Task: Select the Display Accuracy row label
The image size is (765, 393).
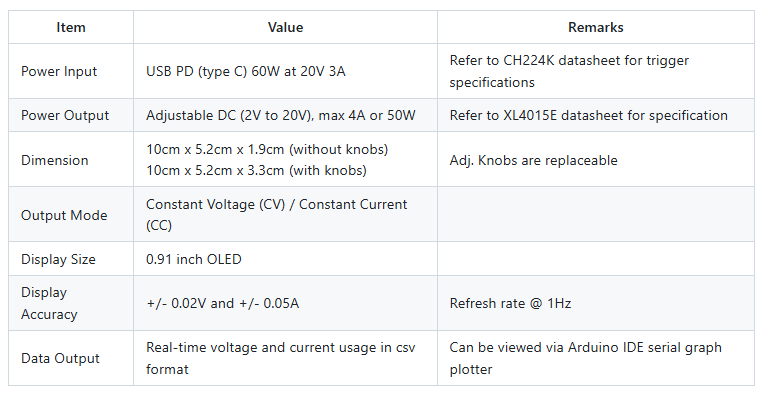Action: click(49, 303)
